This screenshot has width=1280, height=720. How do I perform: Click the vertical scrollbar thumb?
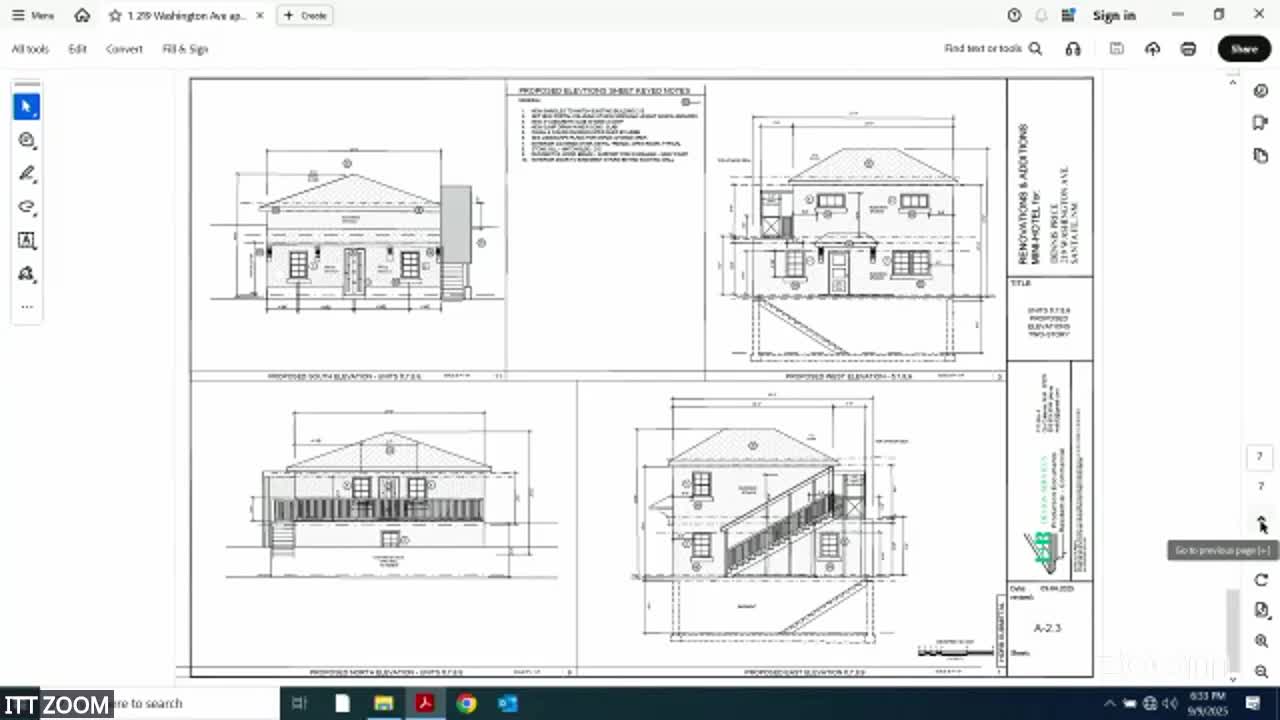1232,632
